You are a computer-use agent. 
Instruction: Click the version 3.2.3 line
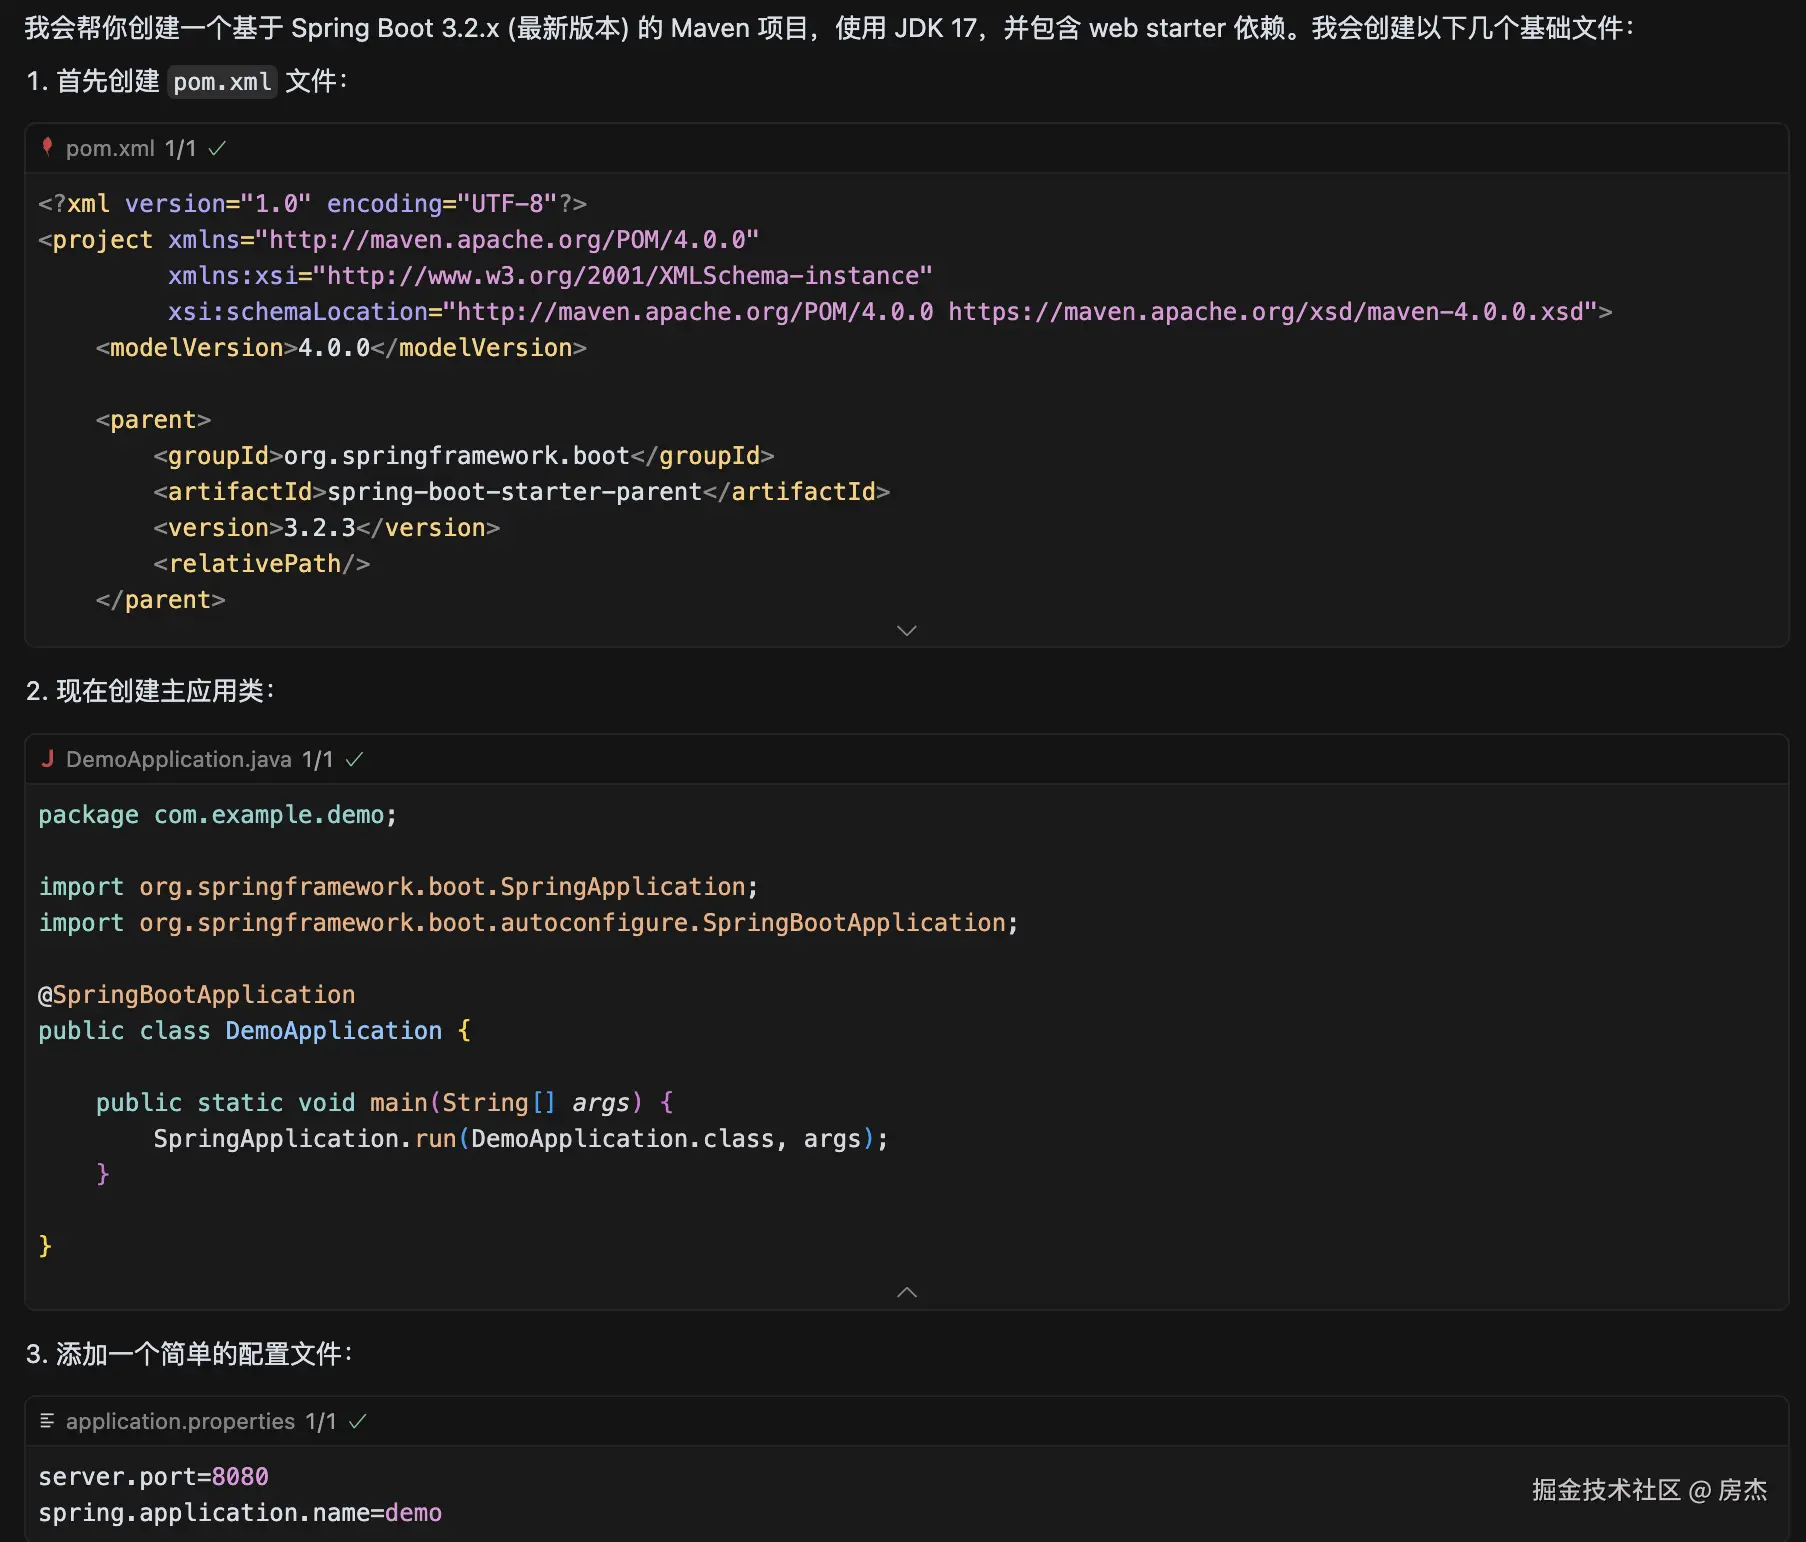click(326, 528)
